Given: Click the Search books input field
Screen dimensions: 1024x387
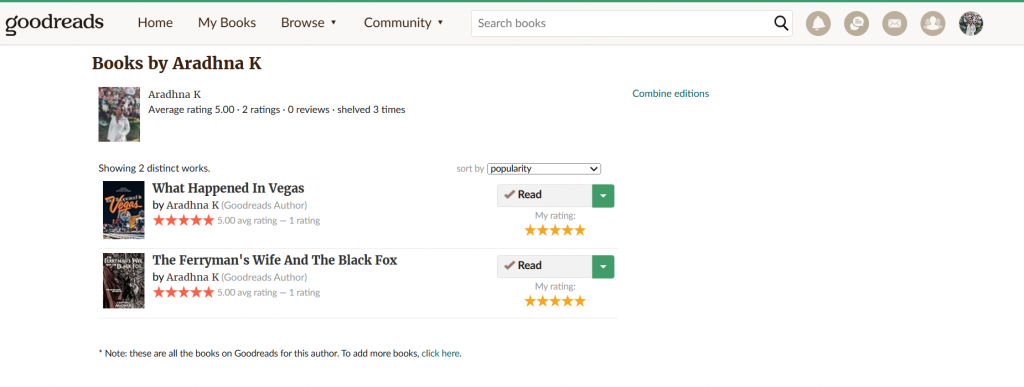Looking at the screenshot, I should (x=620, y=23).
